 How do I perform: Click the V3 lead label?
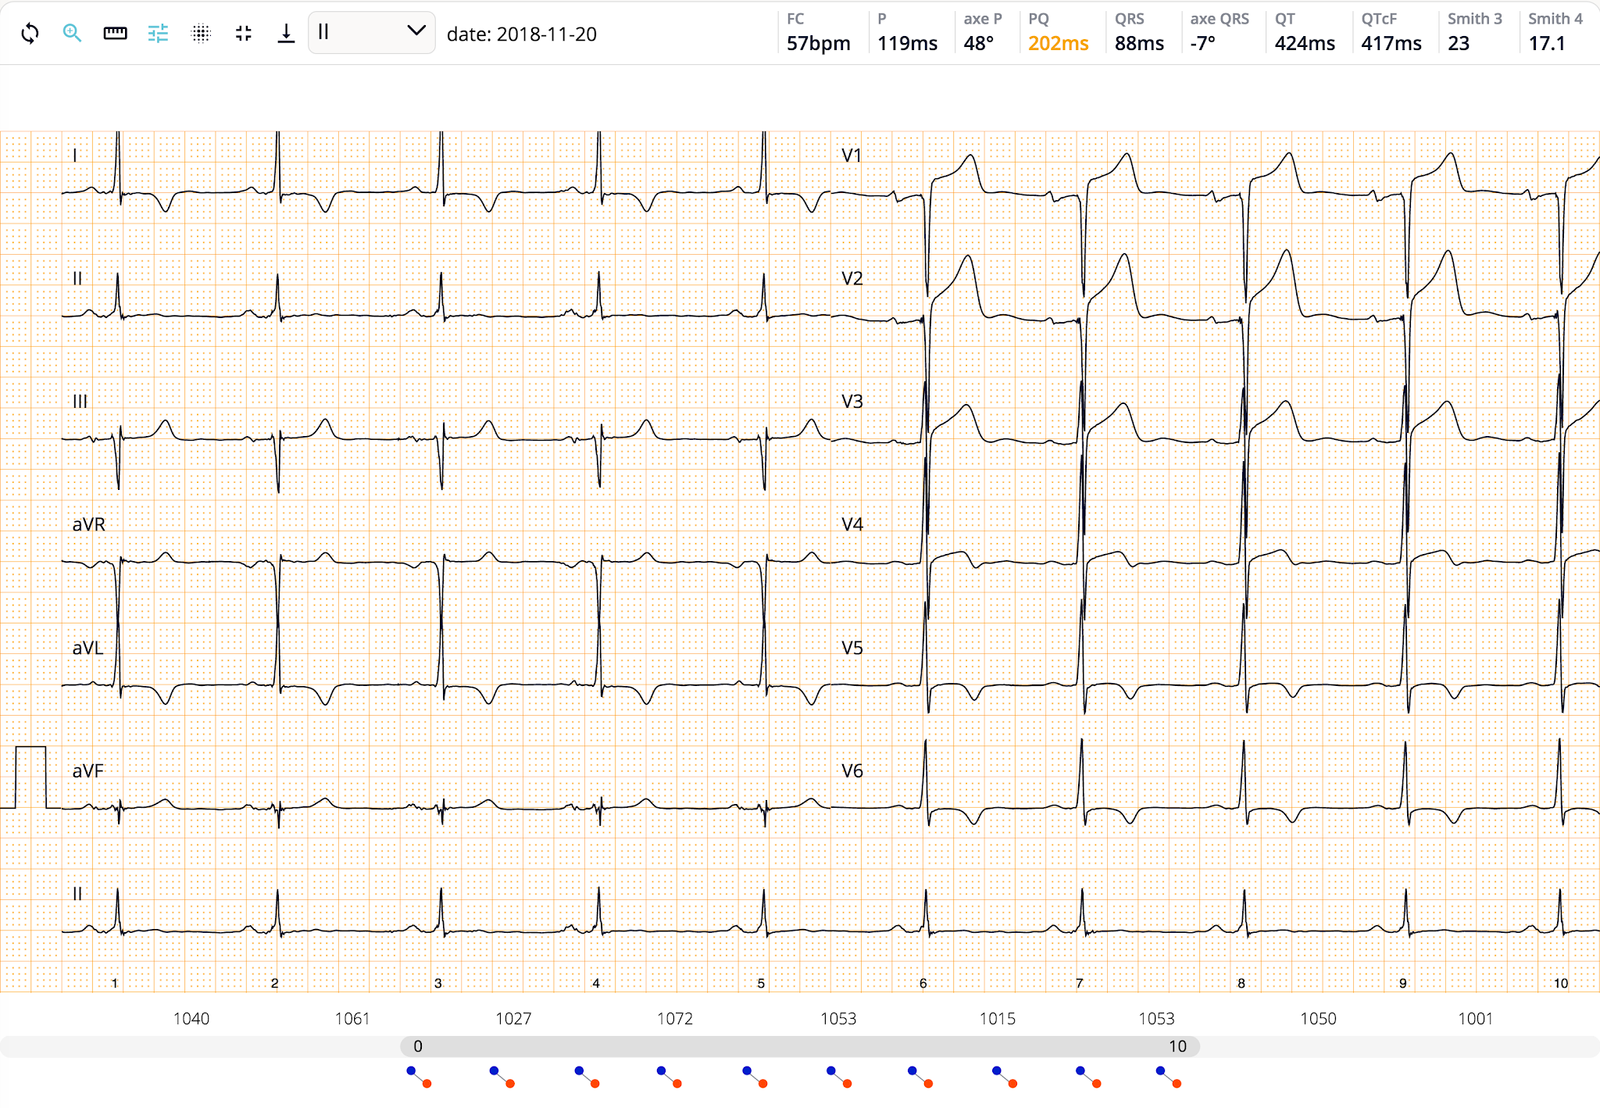point(851,401)
